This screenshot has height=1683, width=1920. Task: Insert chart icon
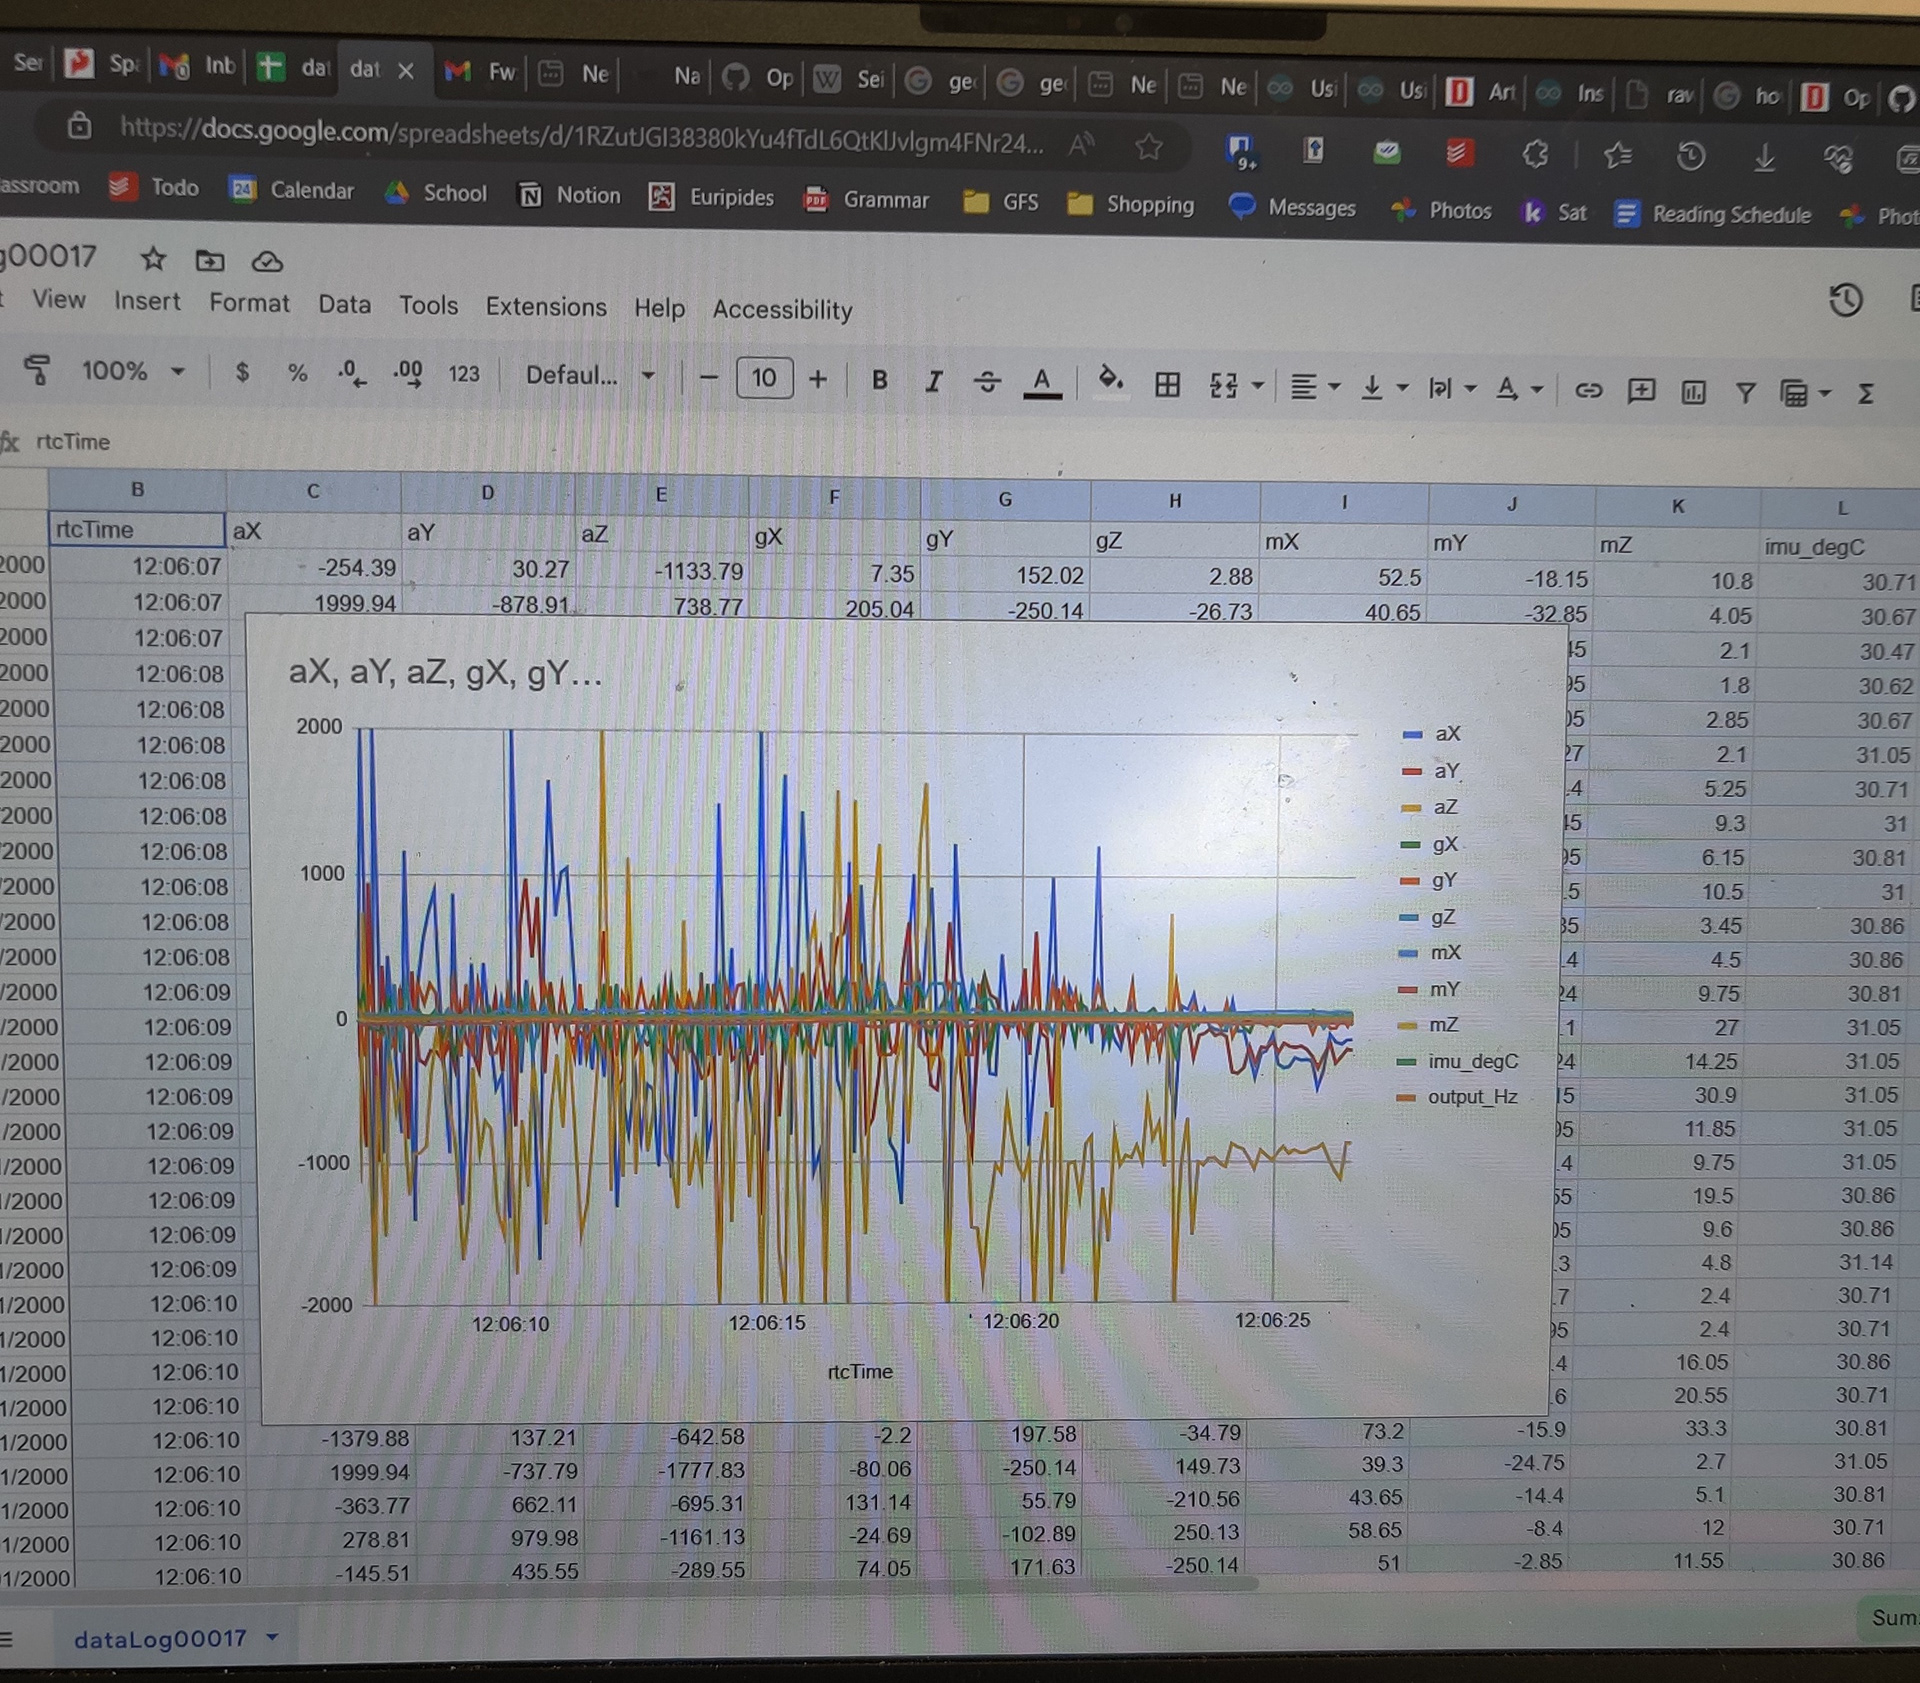point(1693,392)
